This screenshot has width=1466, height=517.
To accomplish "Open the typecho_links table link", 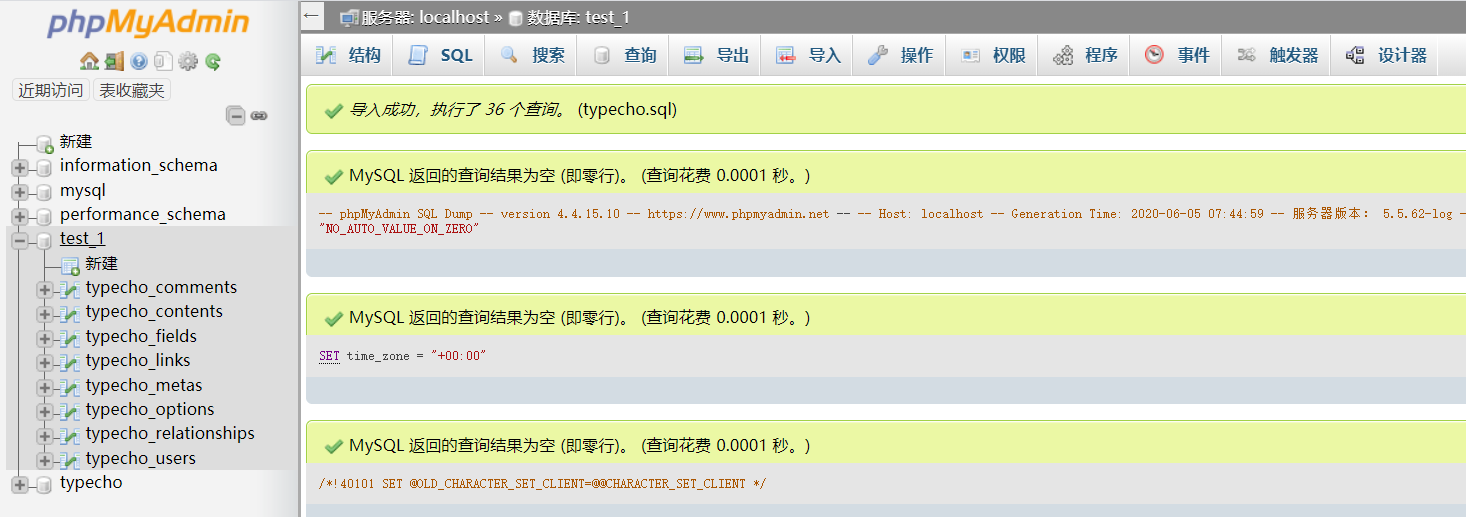I will 138,361.
